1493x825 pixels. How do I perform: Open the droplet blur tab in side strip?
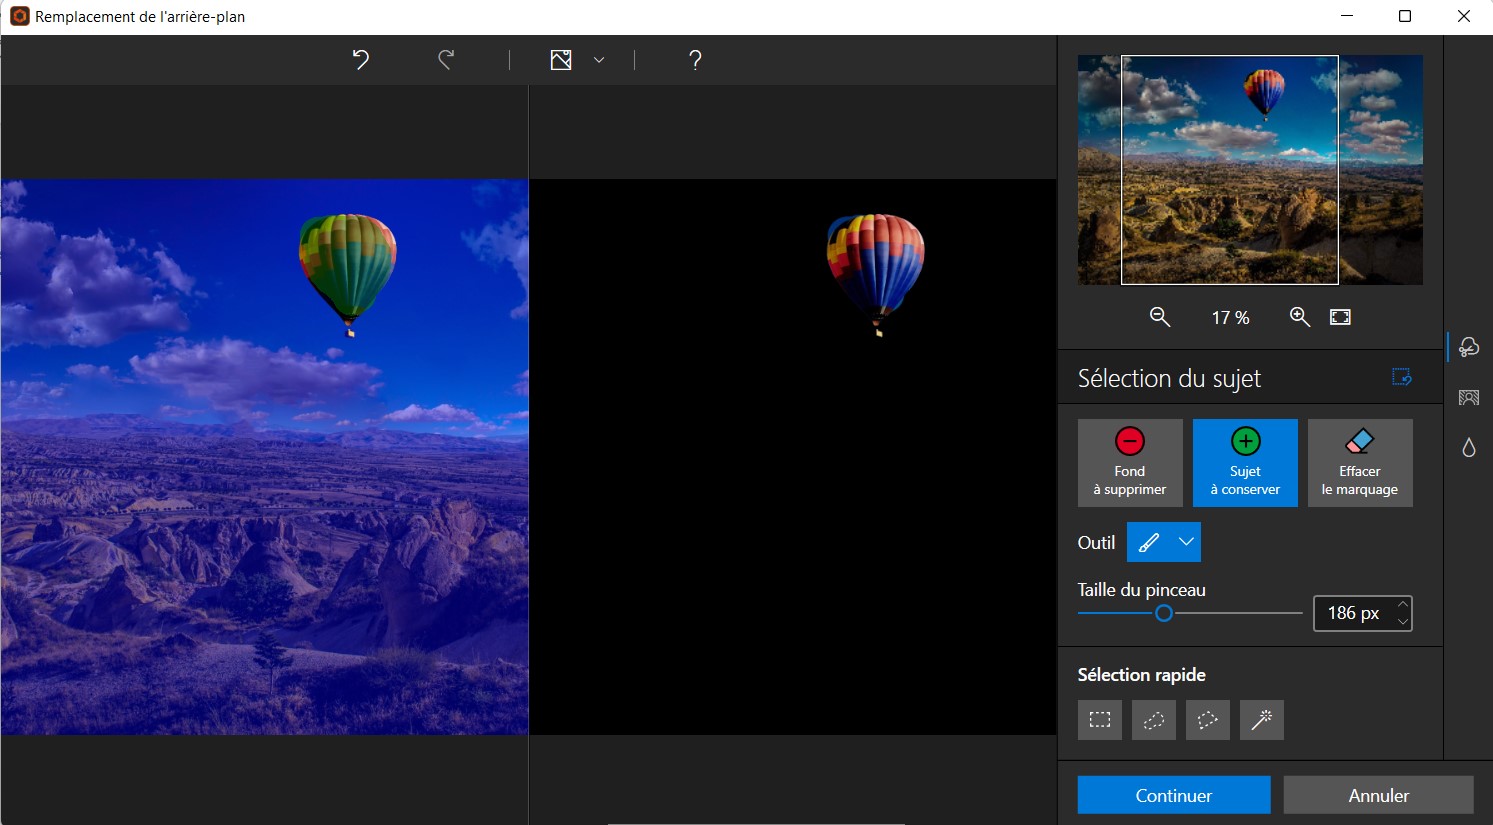click(1469, 447)
